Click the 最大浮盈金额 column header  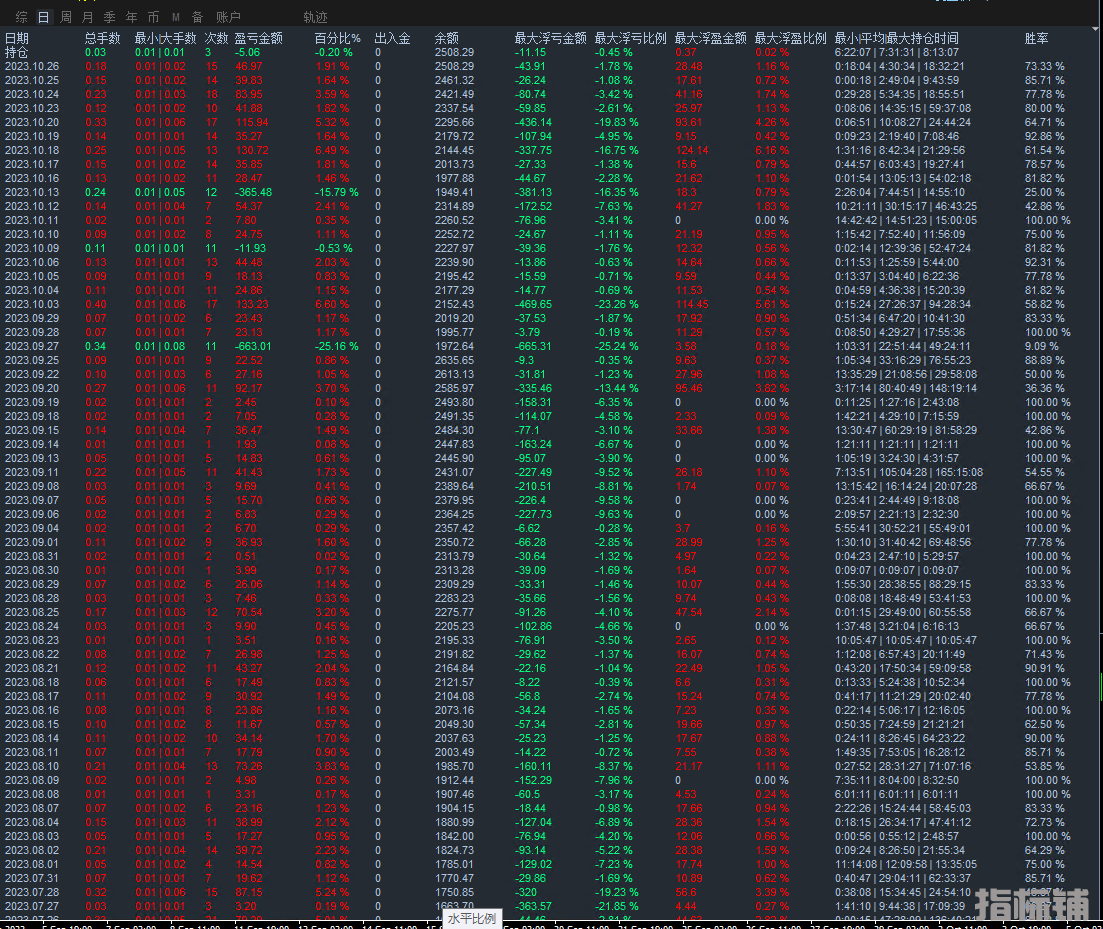pyautogui.click(x=710, y=38)
